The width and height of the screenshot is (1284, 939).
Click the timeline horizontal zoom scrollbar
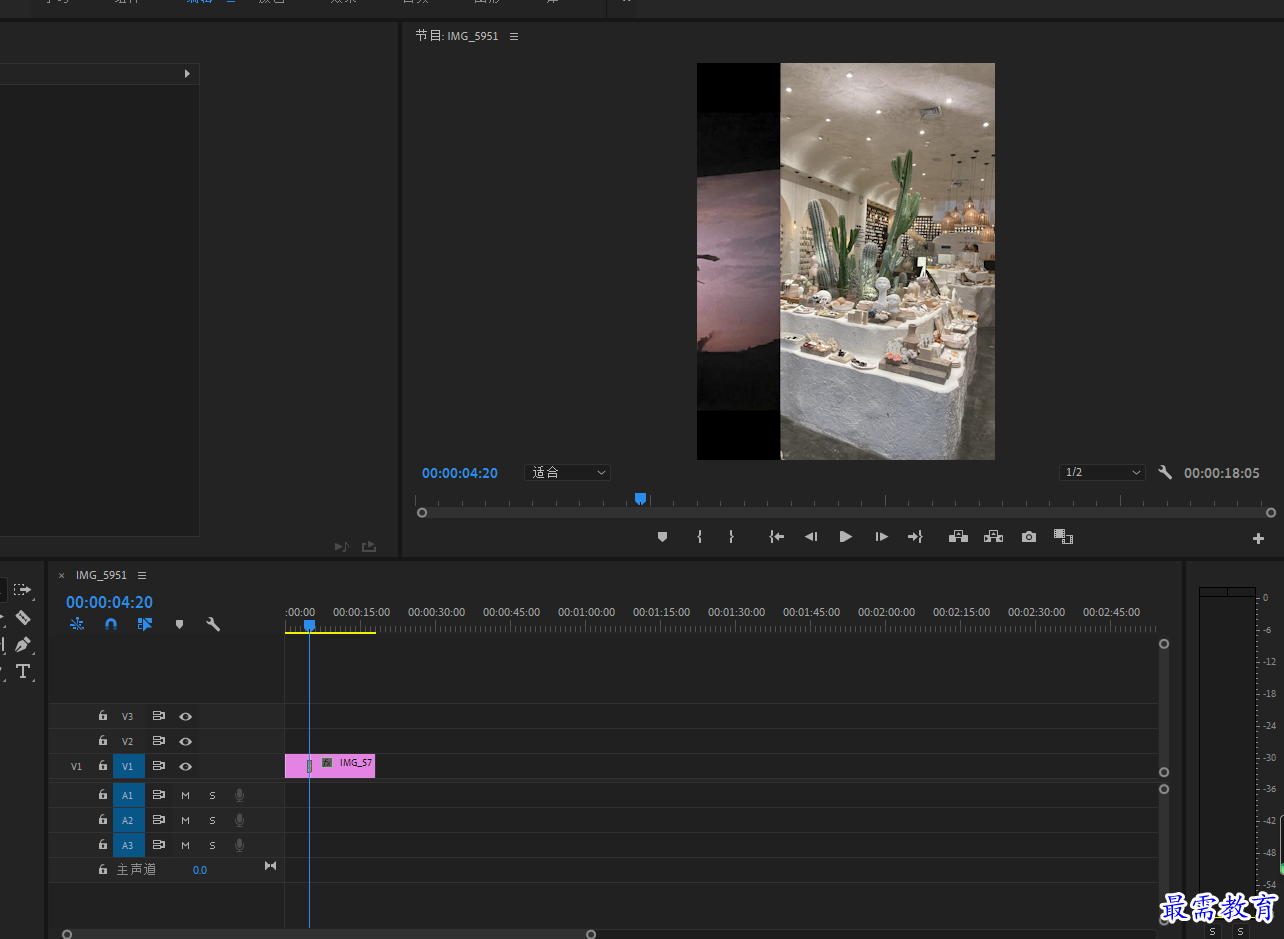point(329,934)
